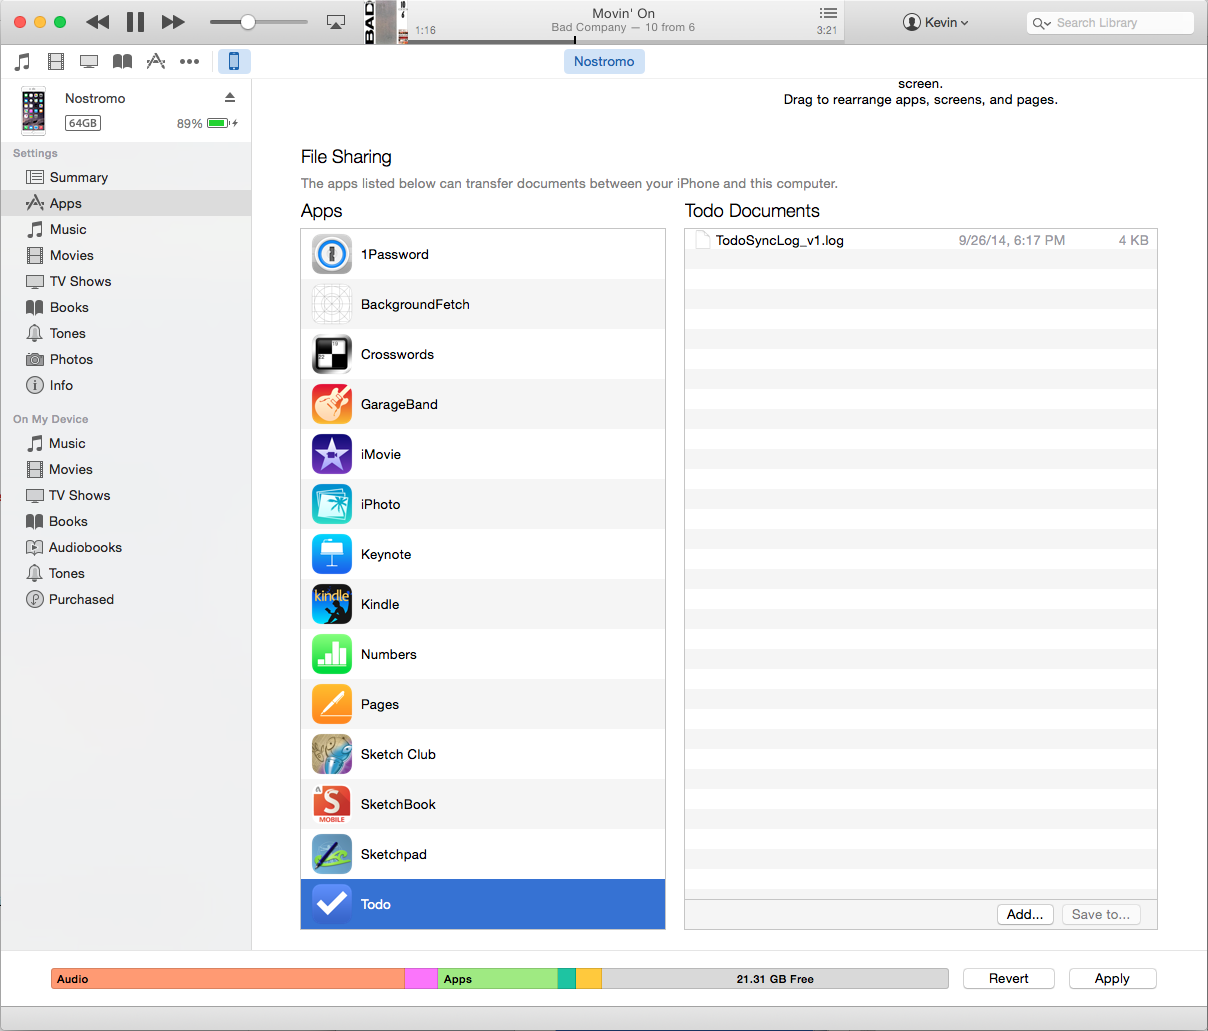Select the GarageBand app icon
This screenshot has width=1208, height=1031.
(x=332, y=404)
